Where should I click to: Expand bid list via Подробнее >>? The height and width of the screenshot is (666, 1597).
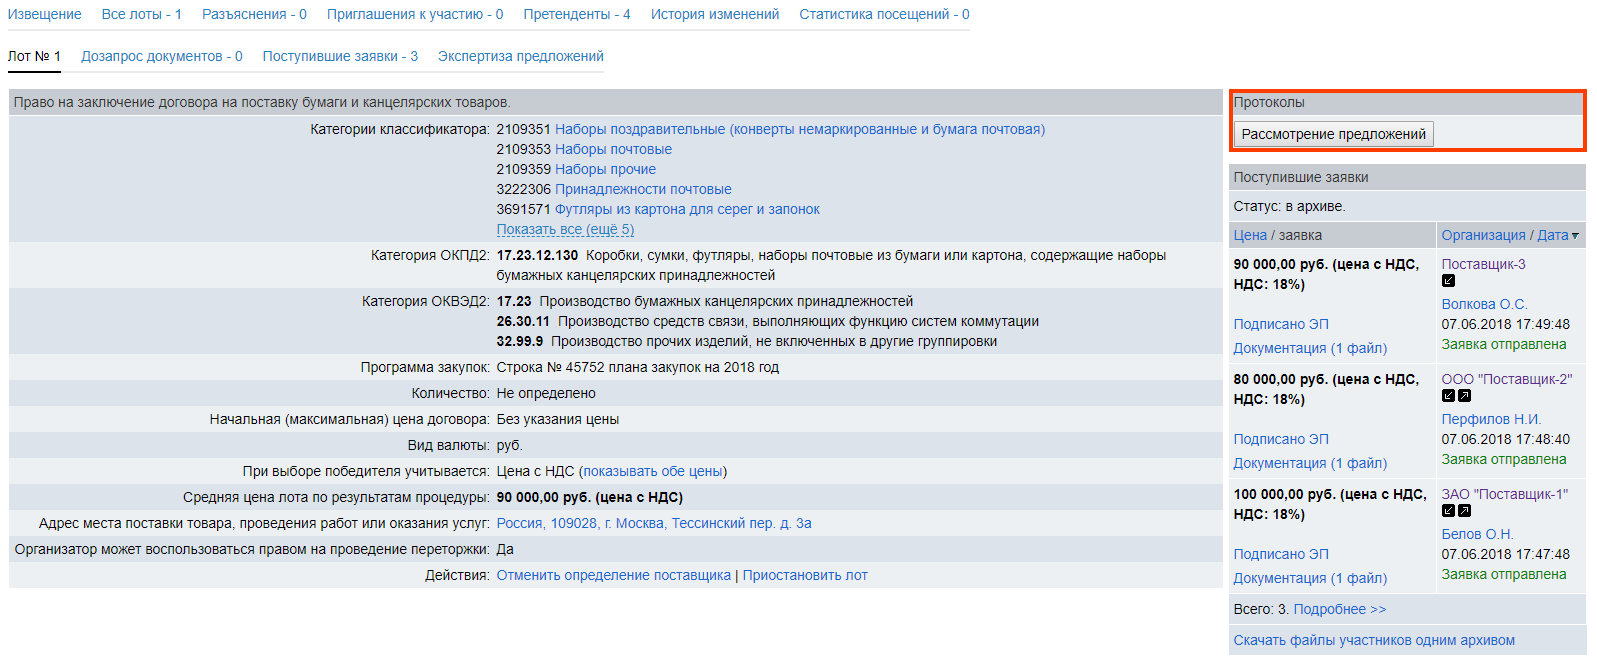[x=1339, y=609]
